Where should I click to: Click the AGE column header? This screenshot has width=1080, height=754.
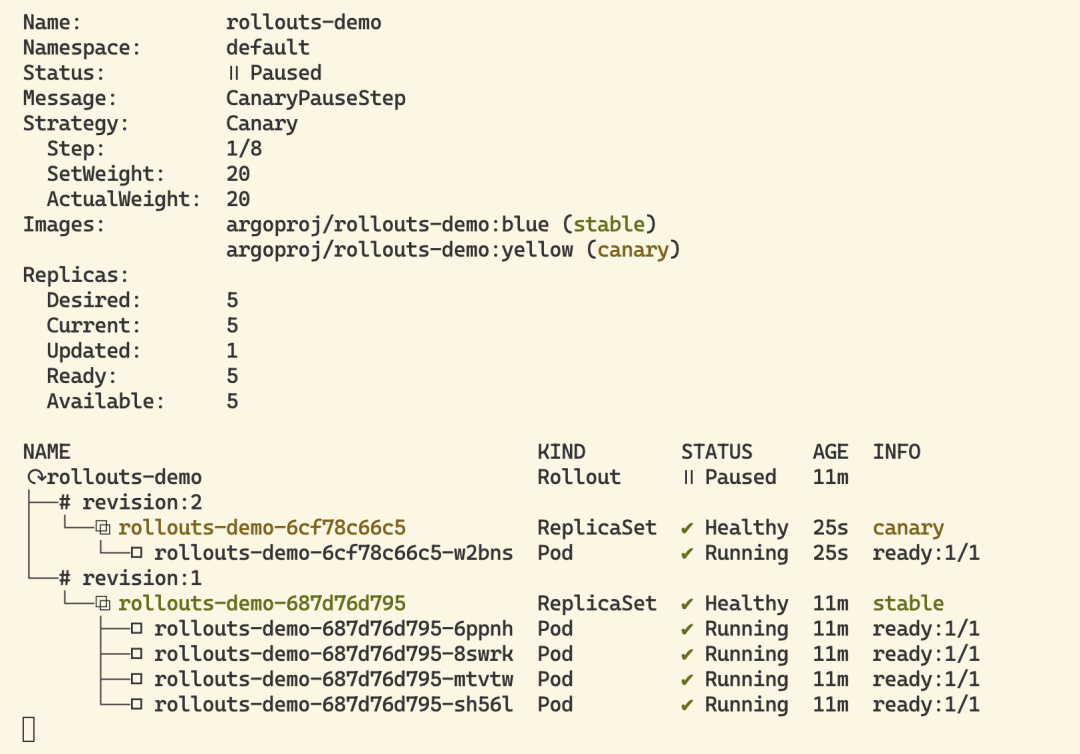coord(831,452)
